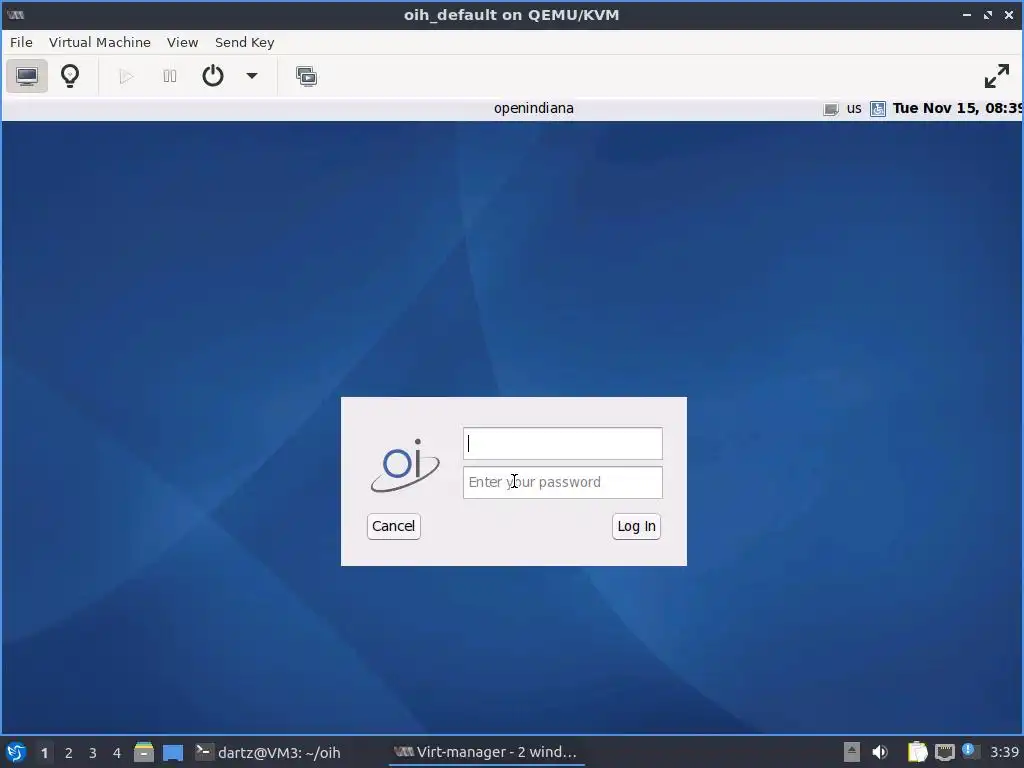Open the accessibility icon in guest panel
Viewport: 1024px width, 768px height.
tap(878, 108)
